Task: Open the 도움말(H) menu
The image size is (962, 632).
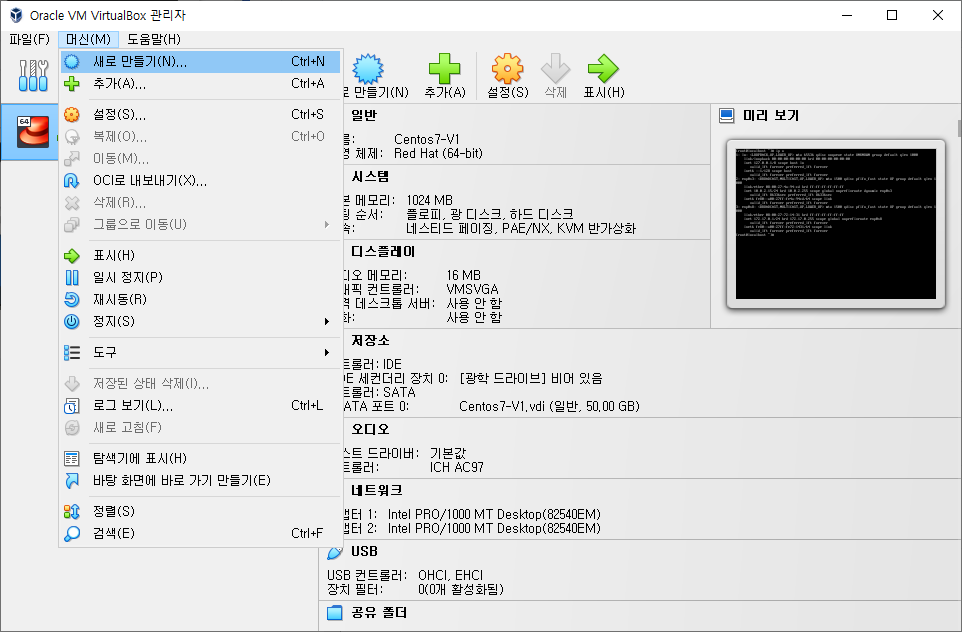Action: pos(154,39)
